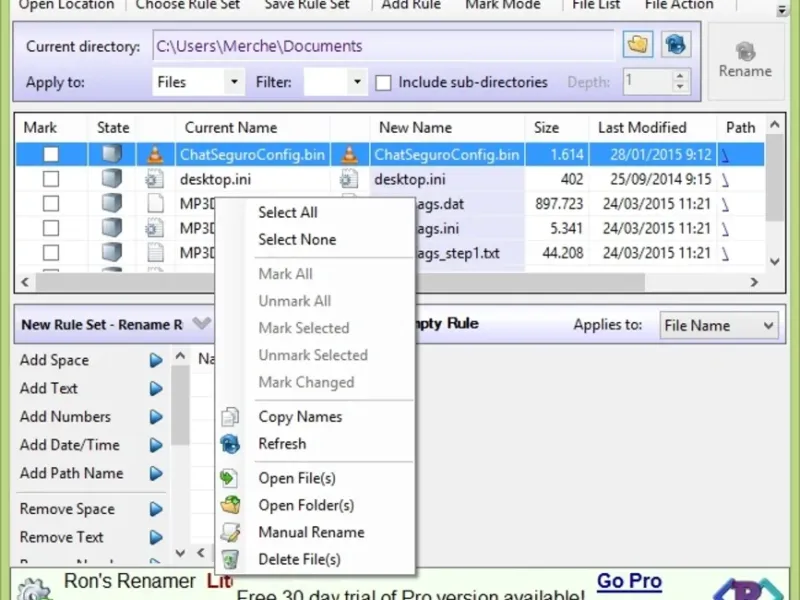Click the state cube icon for desktop.ini
The height and width of the screenshot is (600, 800).
[x=112, y=179]
